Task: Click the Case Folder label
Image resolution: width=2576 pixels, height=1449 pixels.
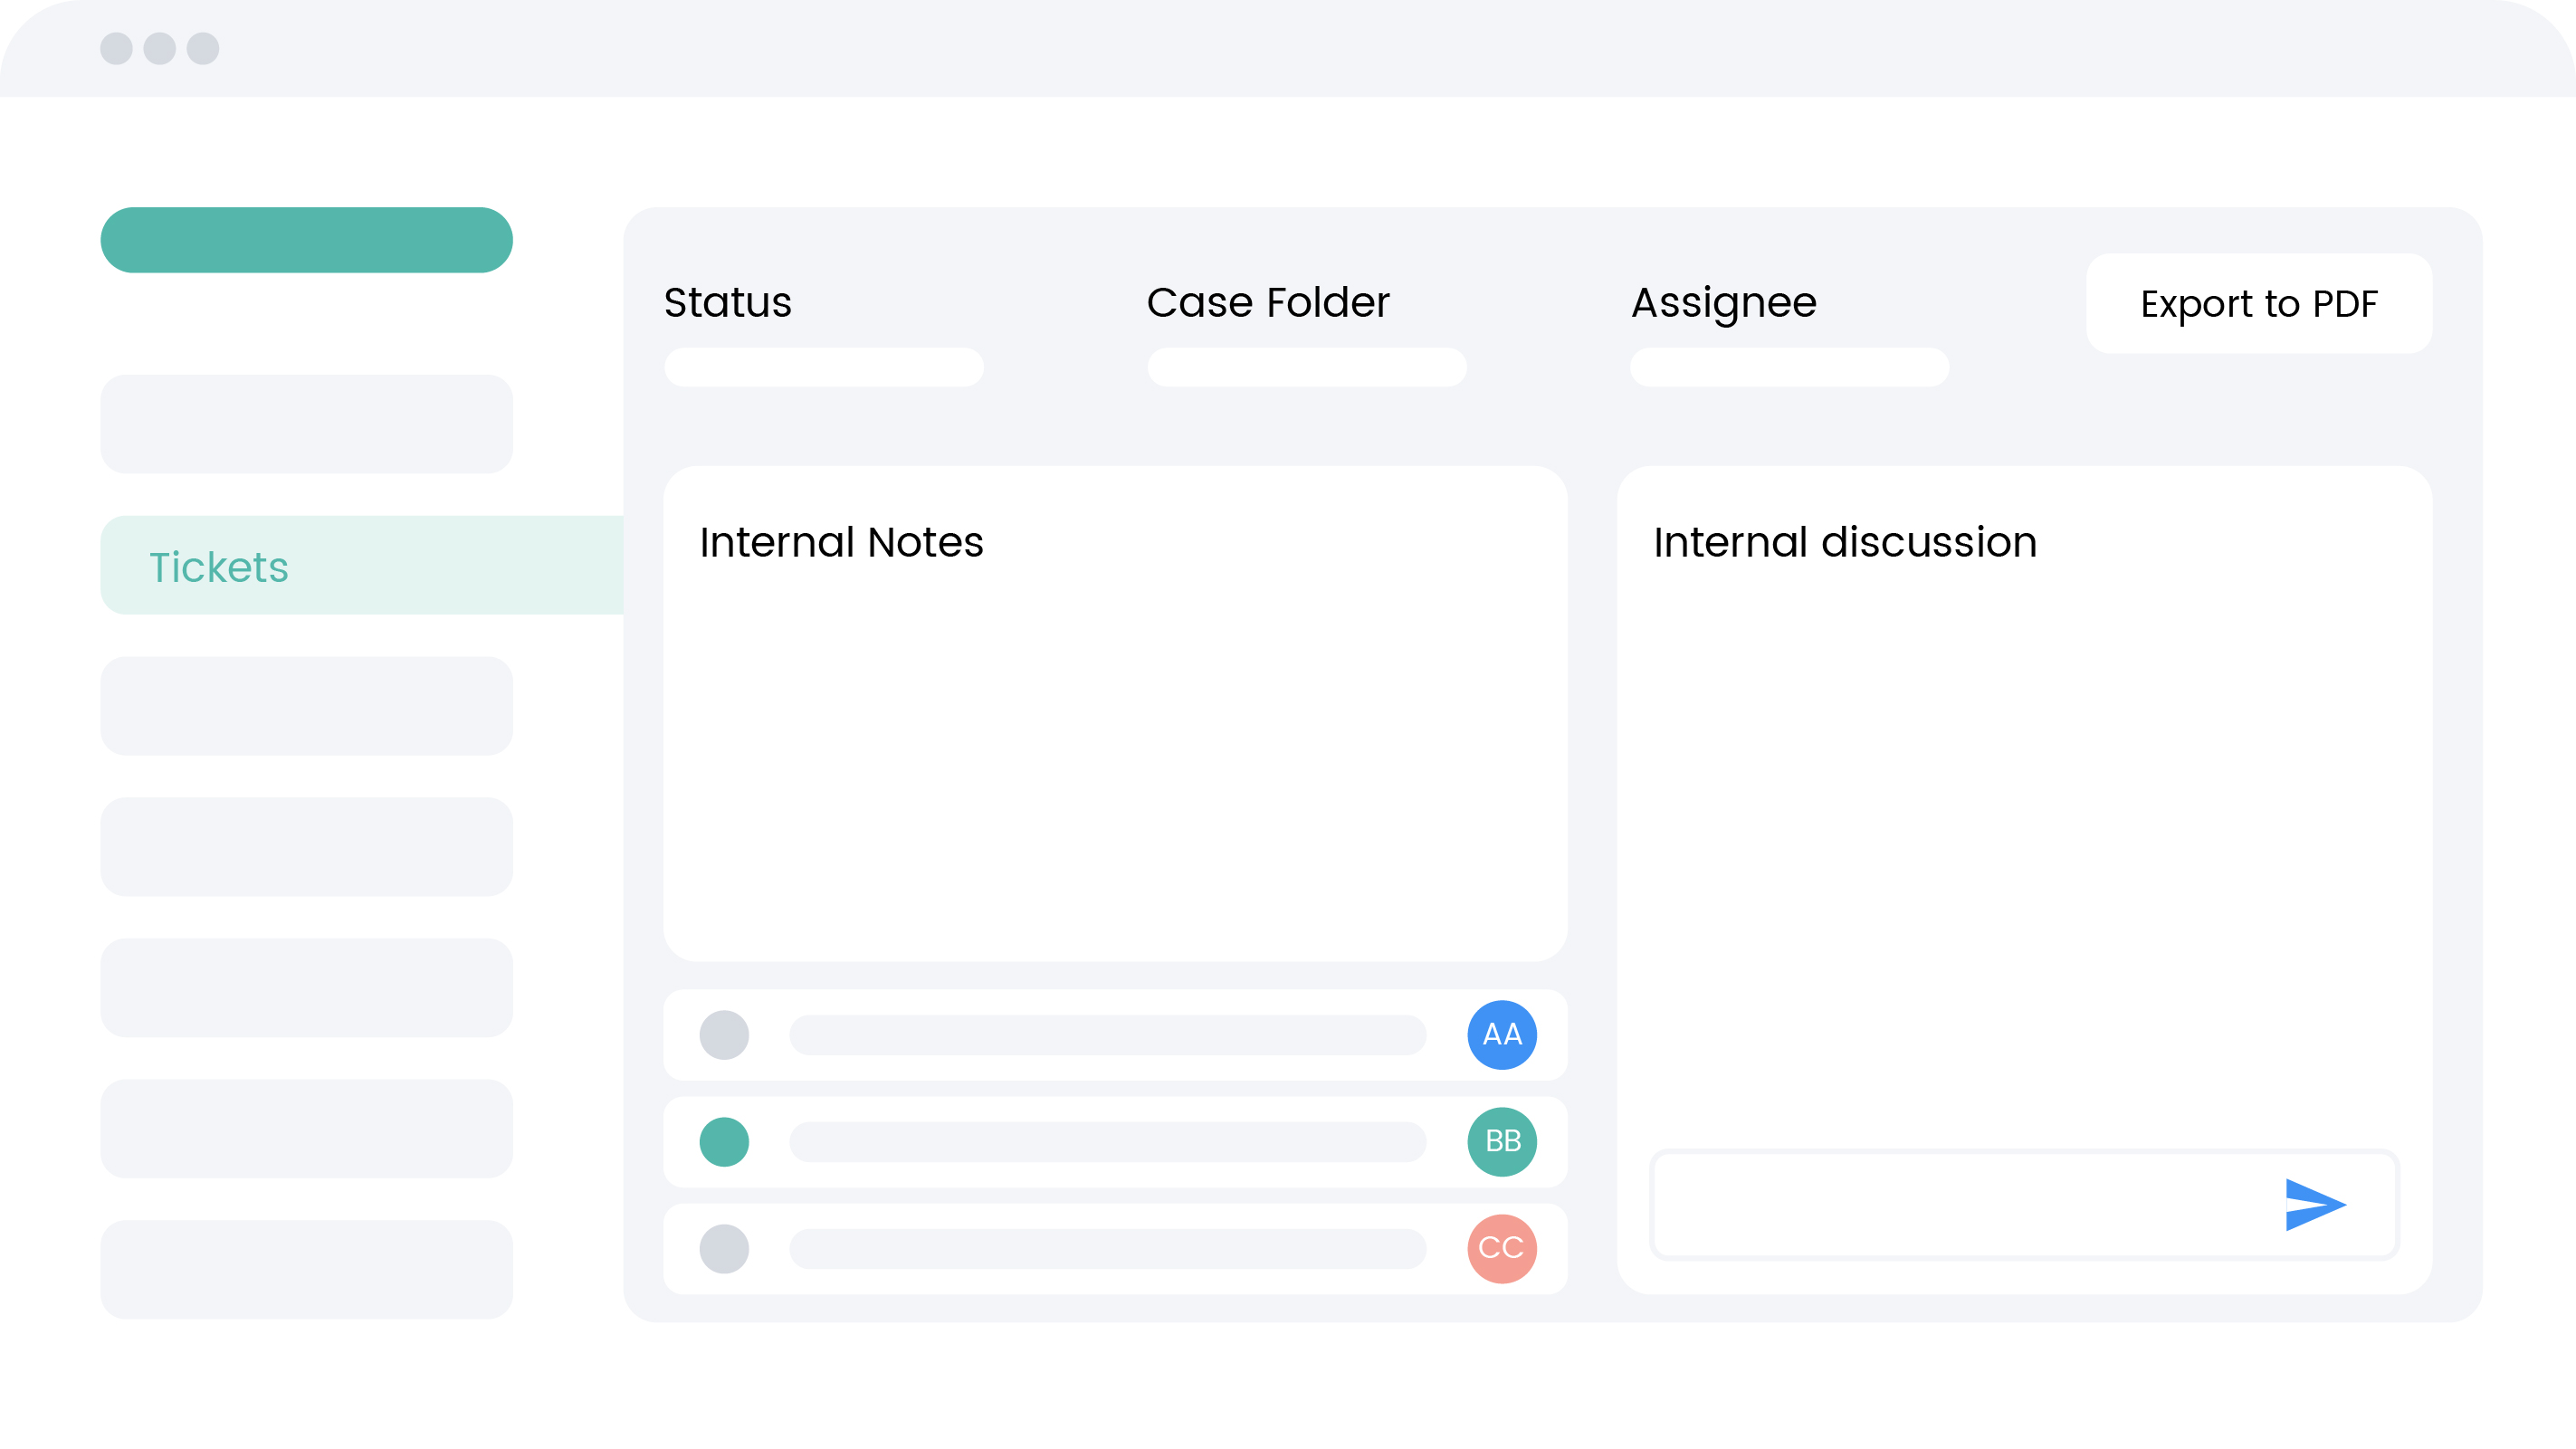Action: pos(1268,302)
